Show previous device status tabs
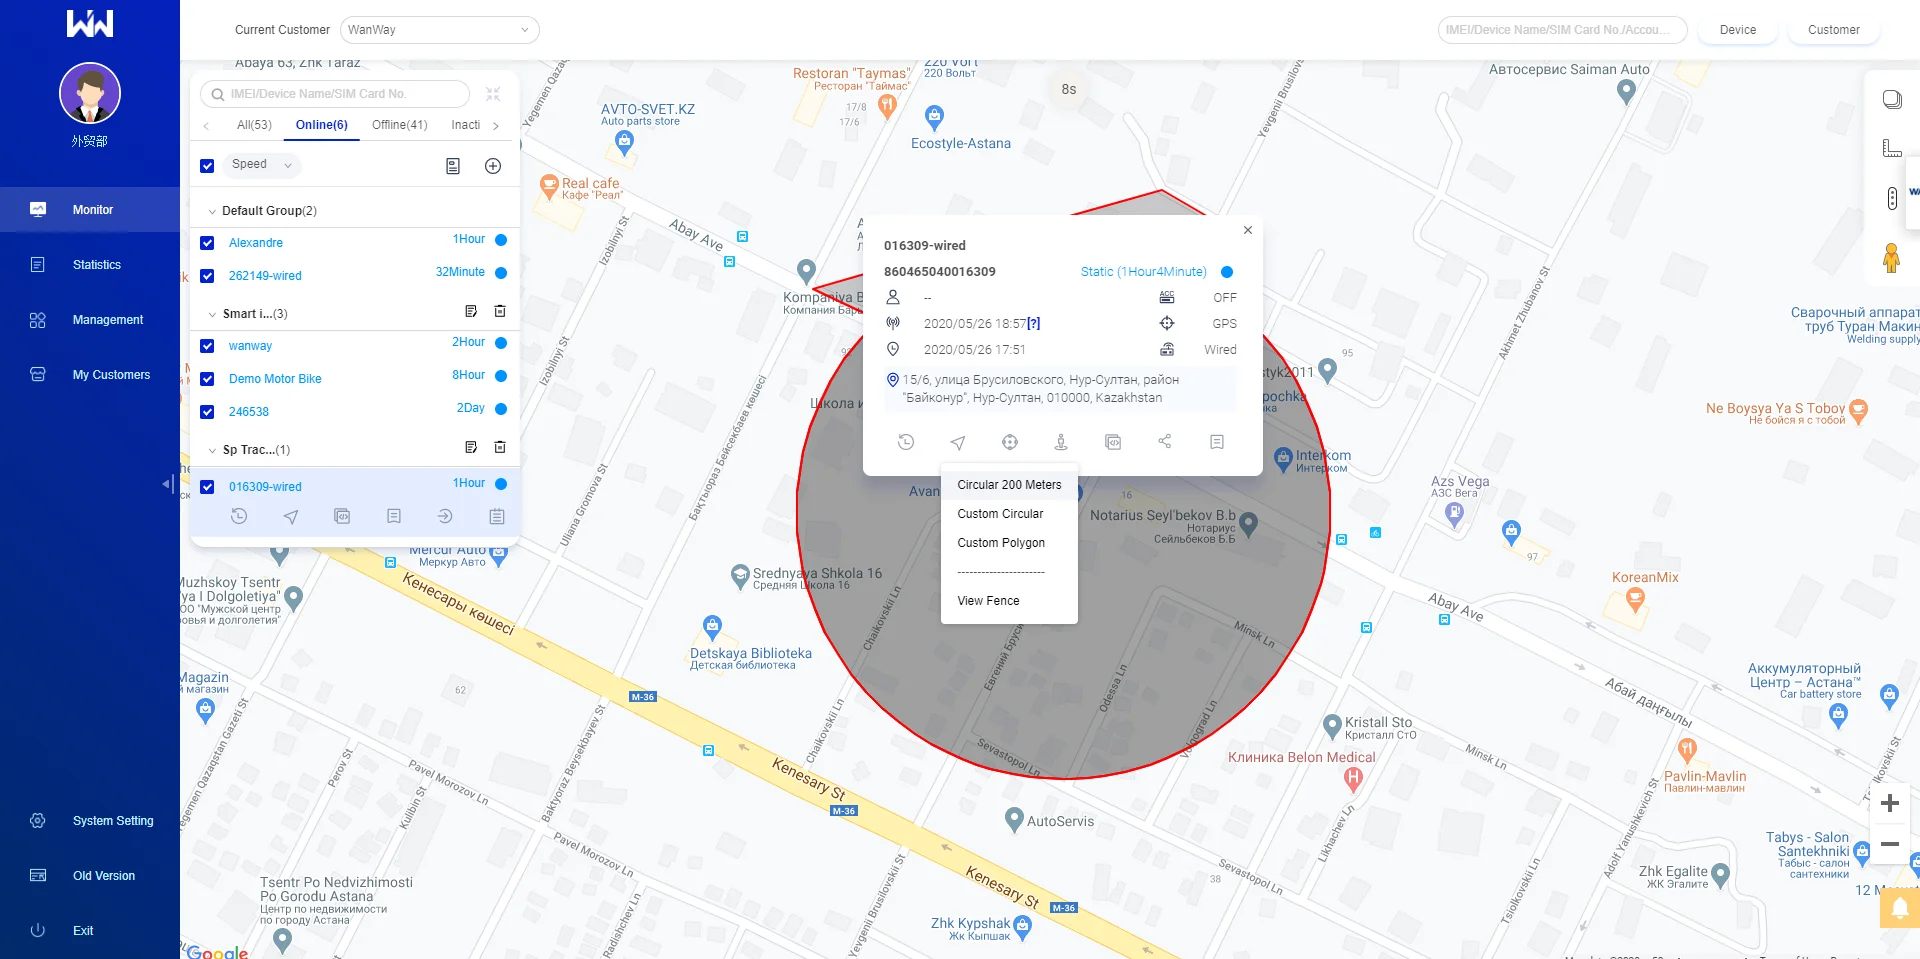The width and height of the screenshot is (1920, 959). pos(206,126)
